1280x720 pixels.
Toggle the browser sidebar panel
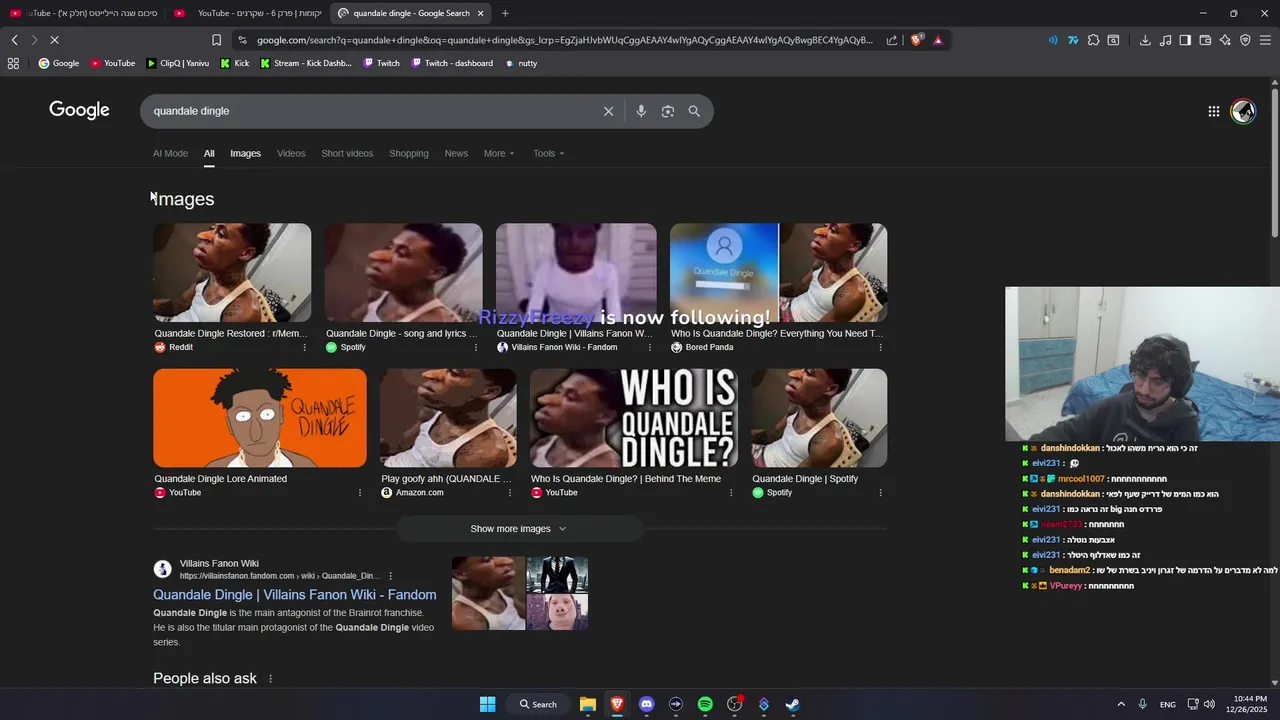[1185, 40]
